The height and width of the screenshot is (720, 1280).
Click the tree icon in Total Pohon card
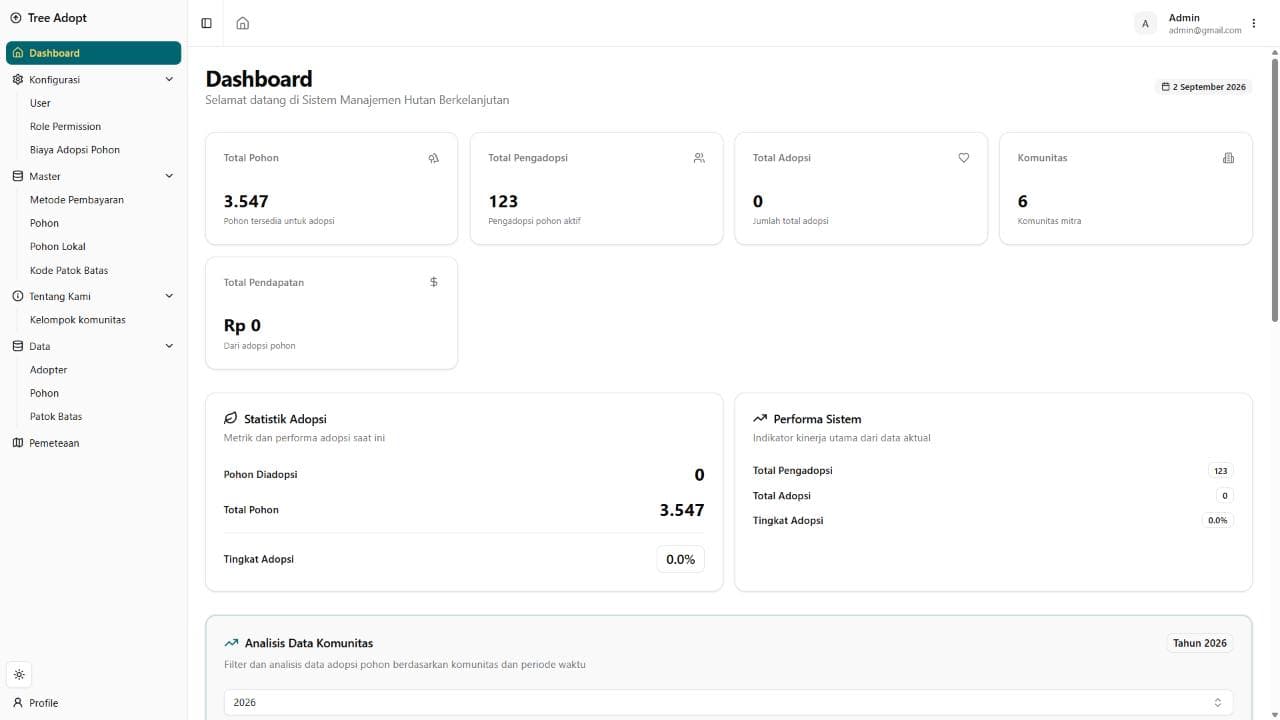coord(433,158)
